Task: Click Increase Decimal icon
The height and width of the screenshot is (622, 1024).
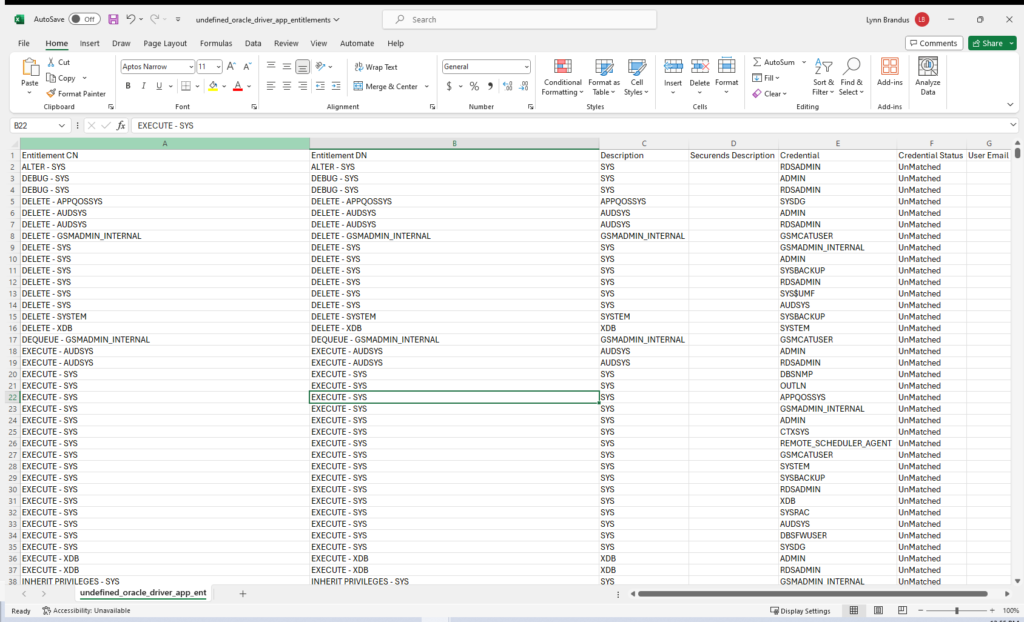Action: point(508,86)
